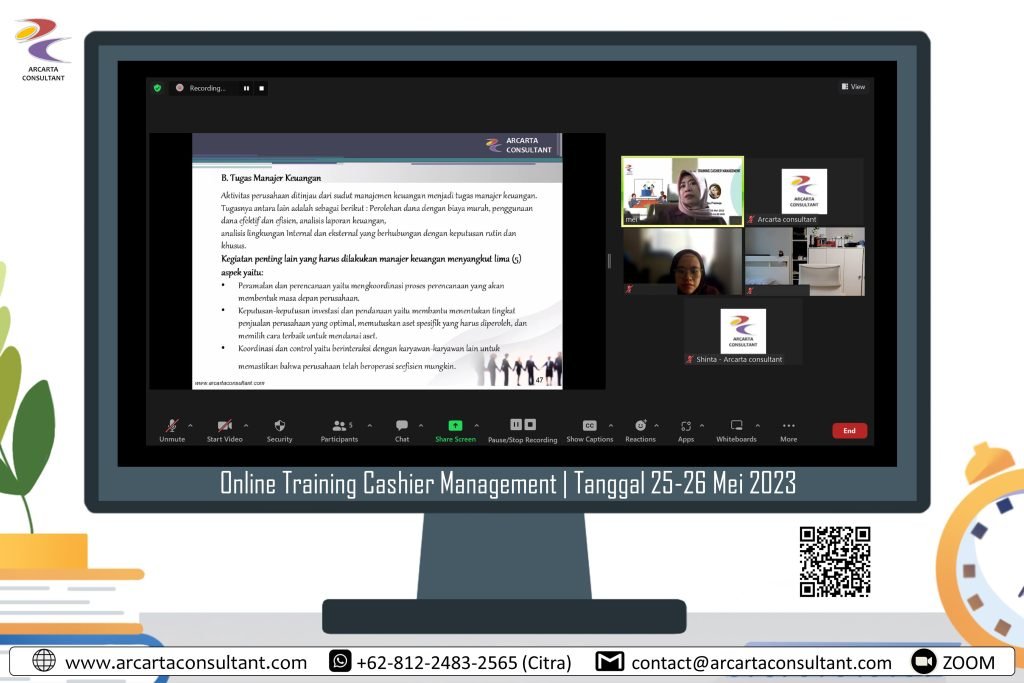Click the green Share Screen icon

coord(455,425)
